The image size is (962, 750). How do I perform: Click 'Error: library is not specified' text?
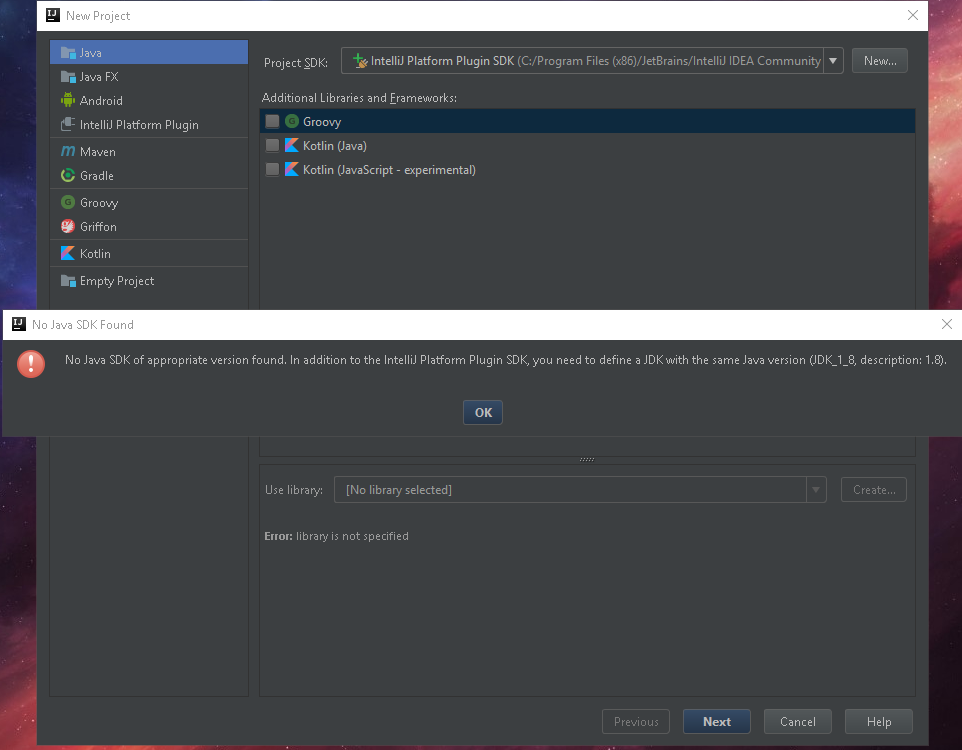336,536
